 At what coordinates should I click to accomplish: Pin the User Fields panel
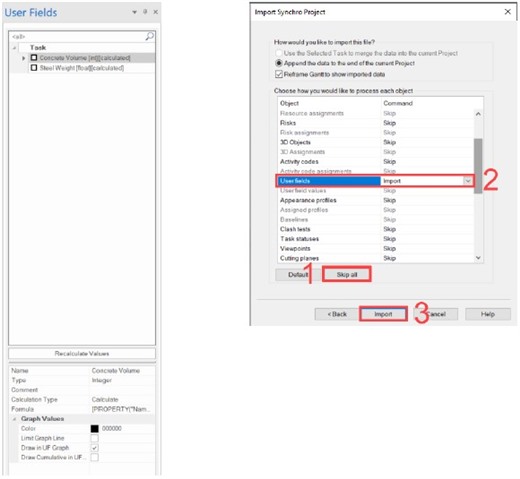pyautogui.click(x=145, y=12)
